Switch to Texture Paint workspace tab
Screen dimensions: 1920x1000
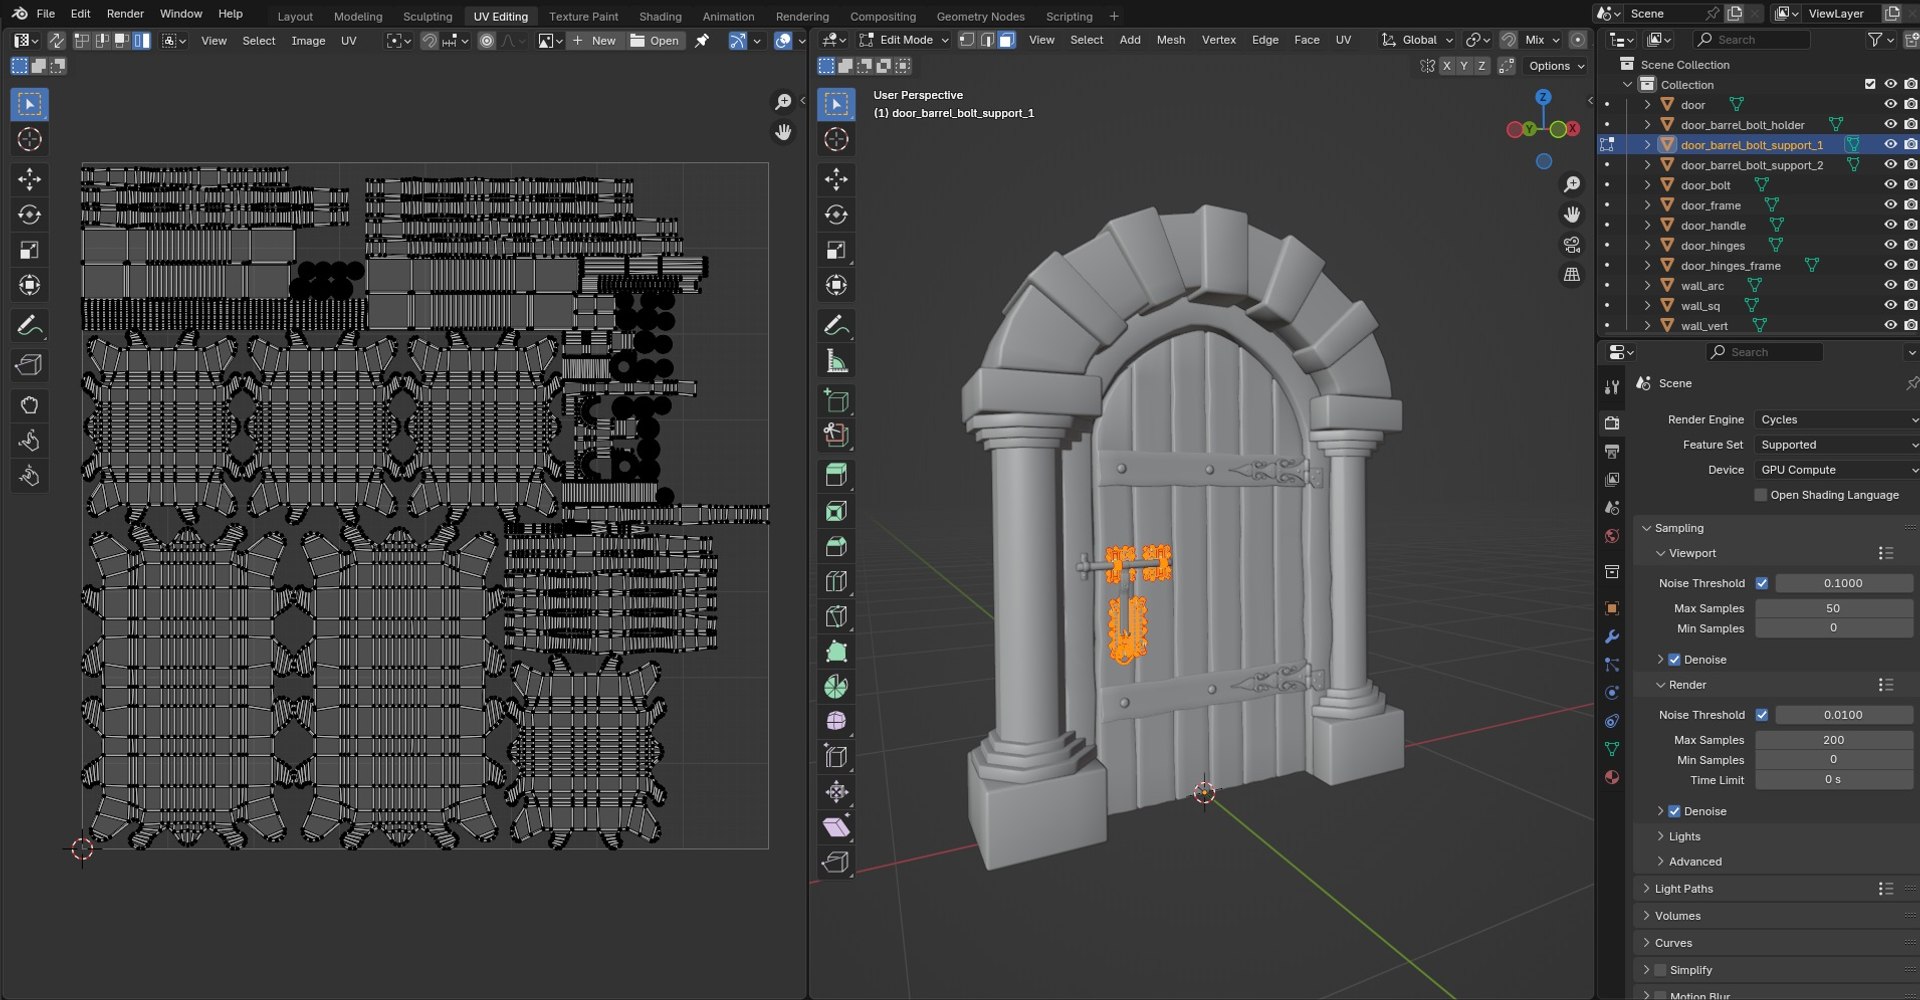[583, 16]
